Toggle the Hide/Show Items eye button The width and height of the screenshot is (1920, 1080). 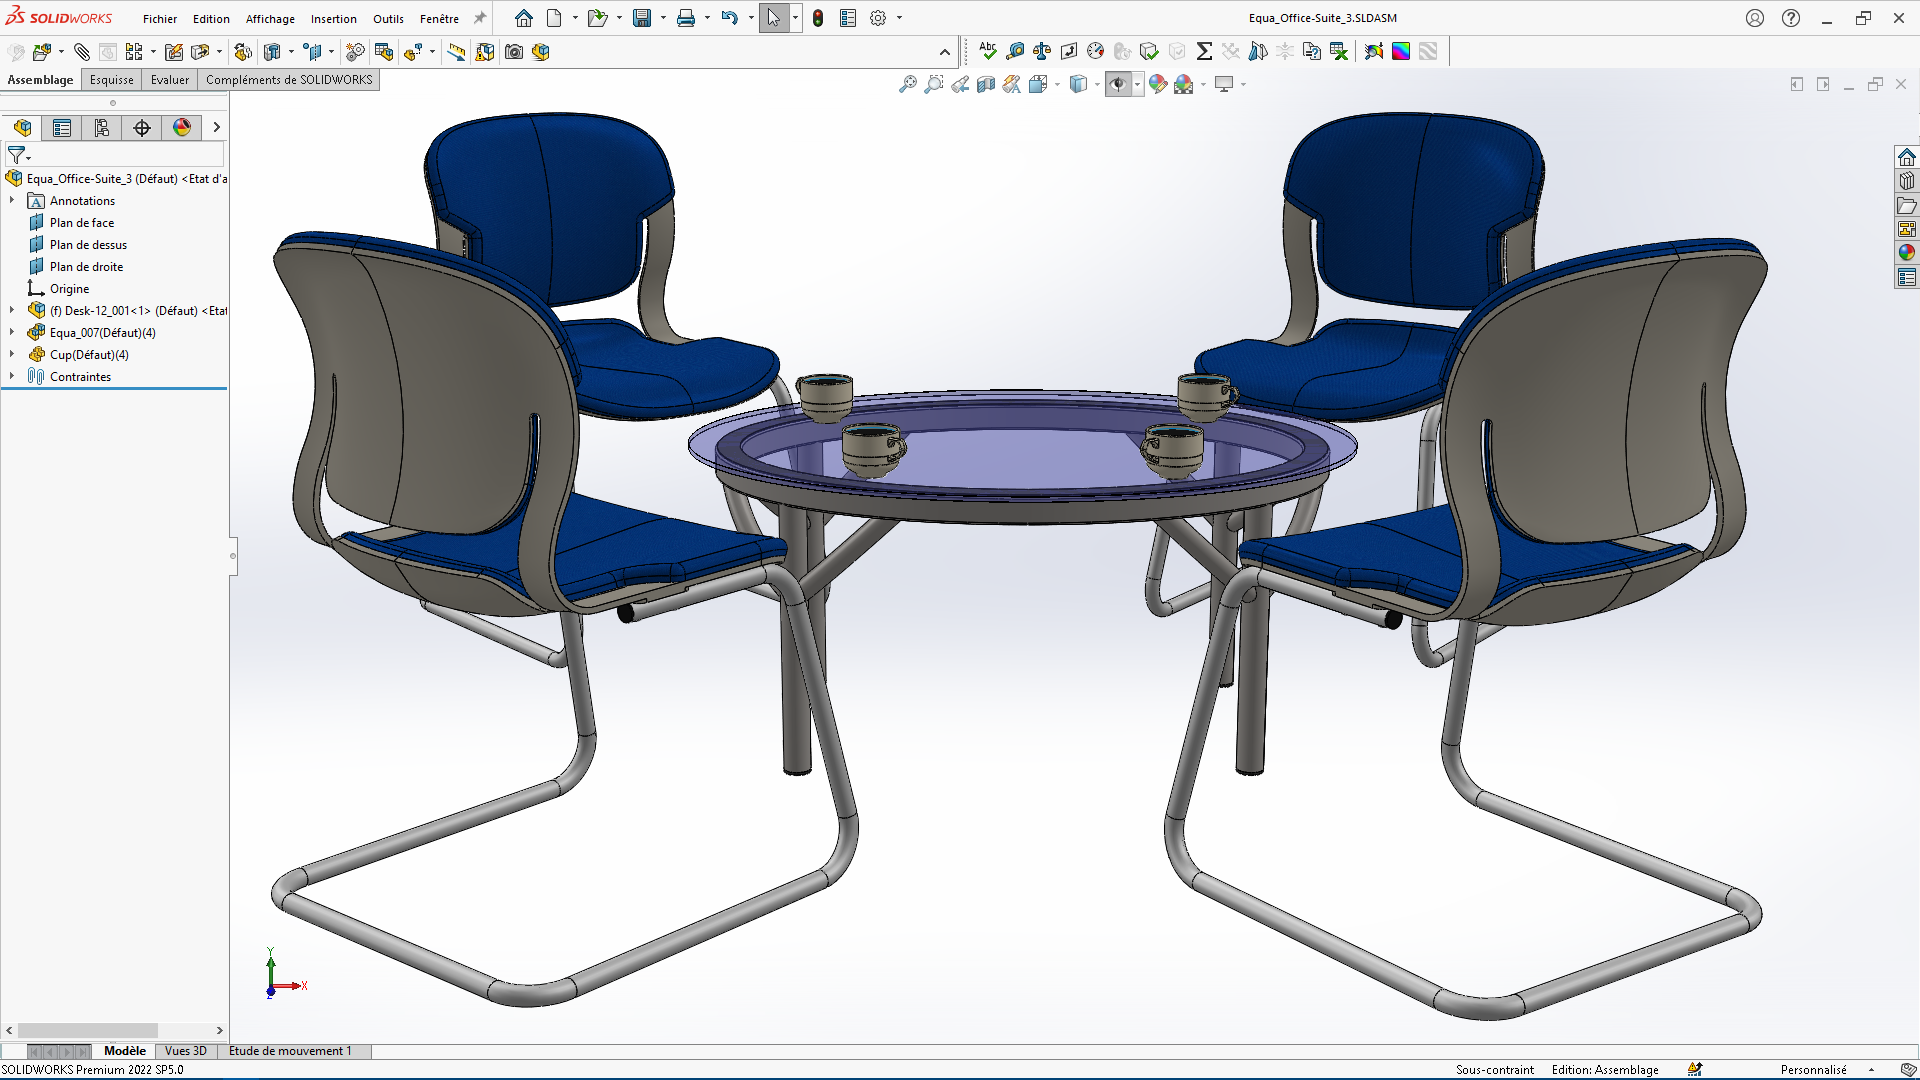click(1118, 84)
